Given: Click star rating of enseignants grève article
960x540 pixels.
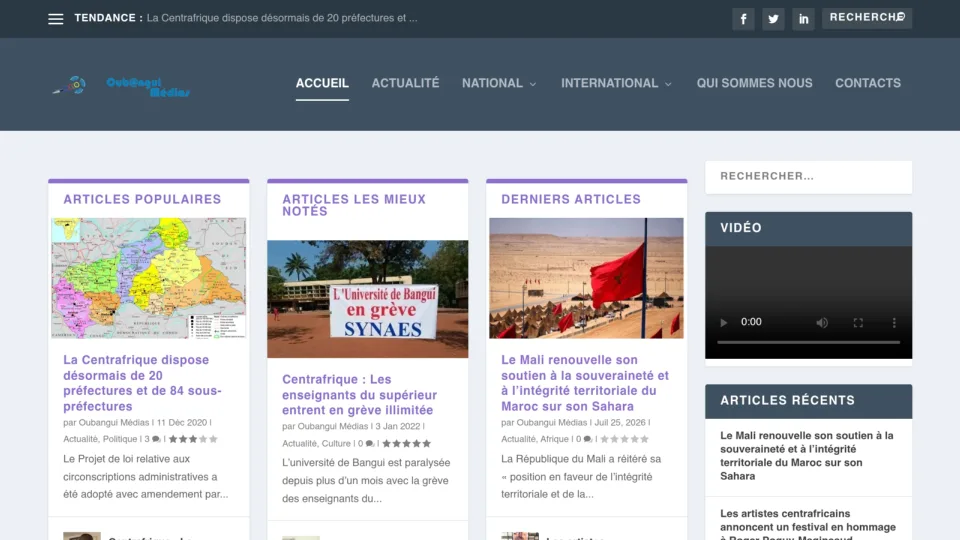Looking at the screenshot, I should pos(407,443).
